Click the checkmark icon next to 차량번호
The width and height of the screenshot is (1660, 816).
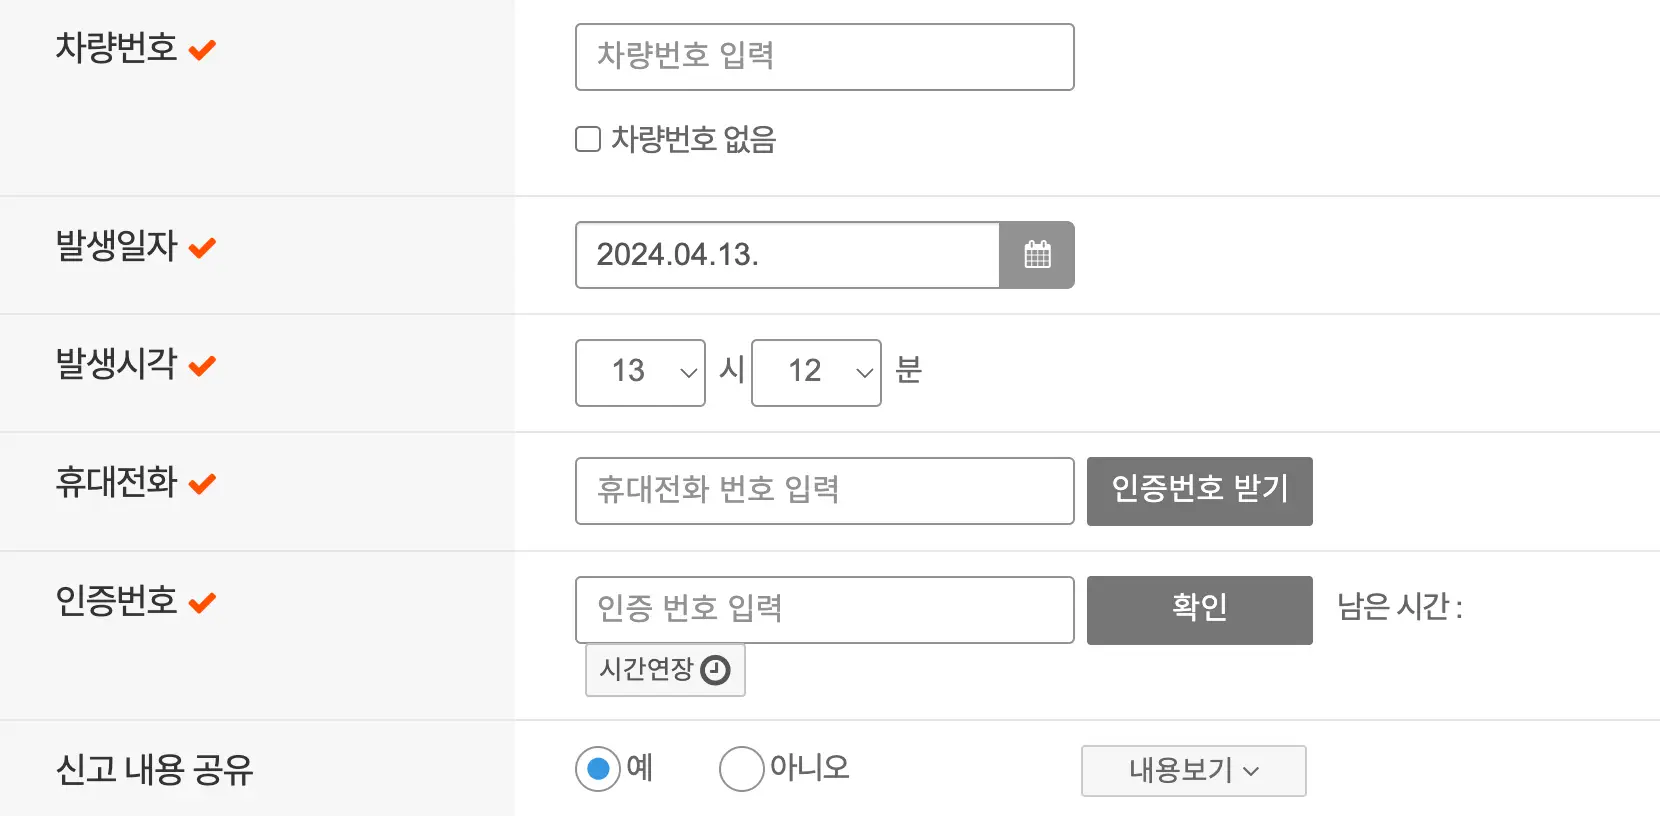(x=203, y=48)
